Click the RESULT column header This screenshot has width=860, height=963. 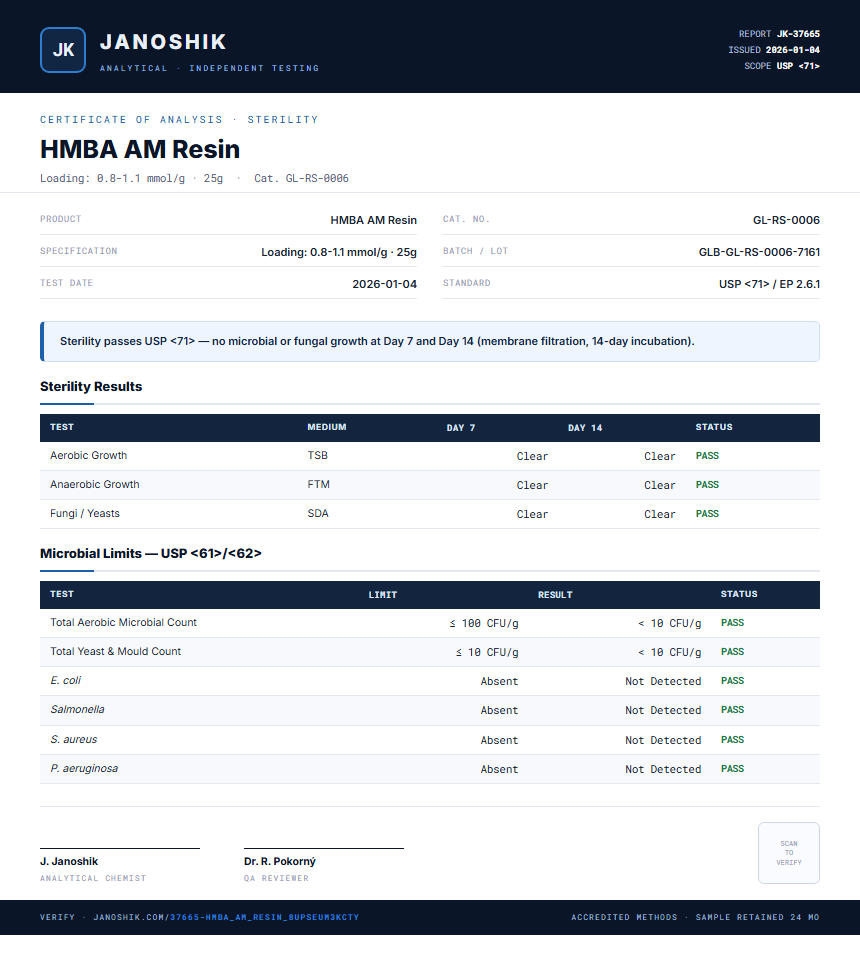tap(555, 595)
